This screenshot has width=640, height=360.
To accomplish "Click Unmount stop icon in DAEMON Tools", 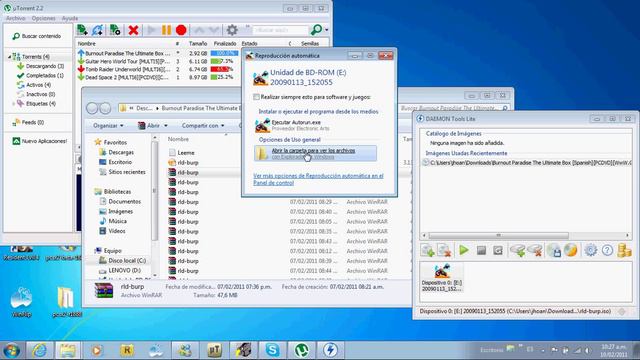I will (x=481, y=250).
